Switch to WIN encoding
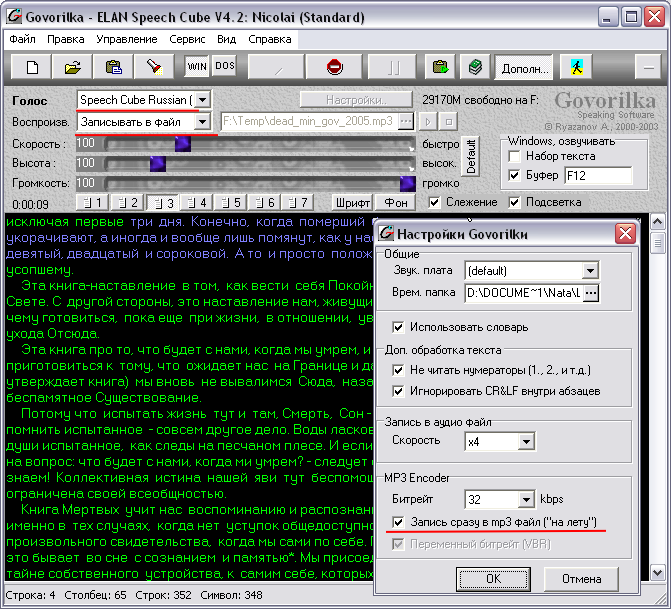671x609 pixels. pyautogui.click(x=197, y=66)
